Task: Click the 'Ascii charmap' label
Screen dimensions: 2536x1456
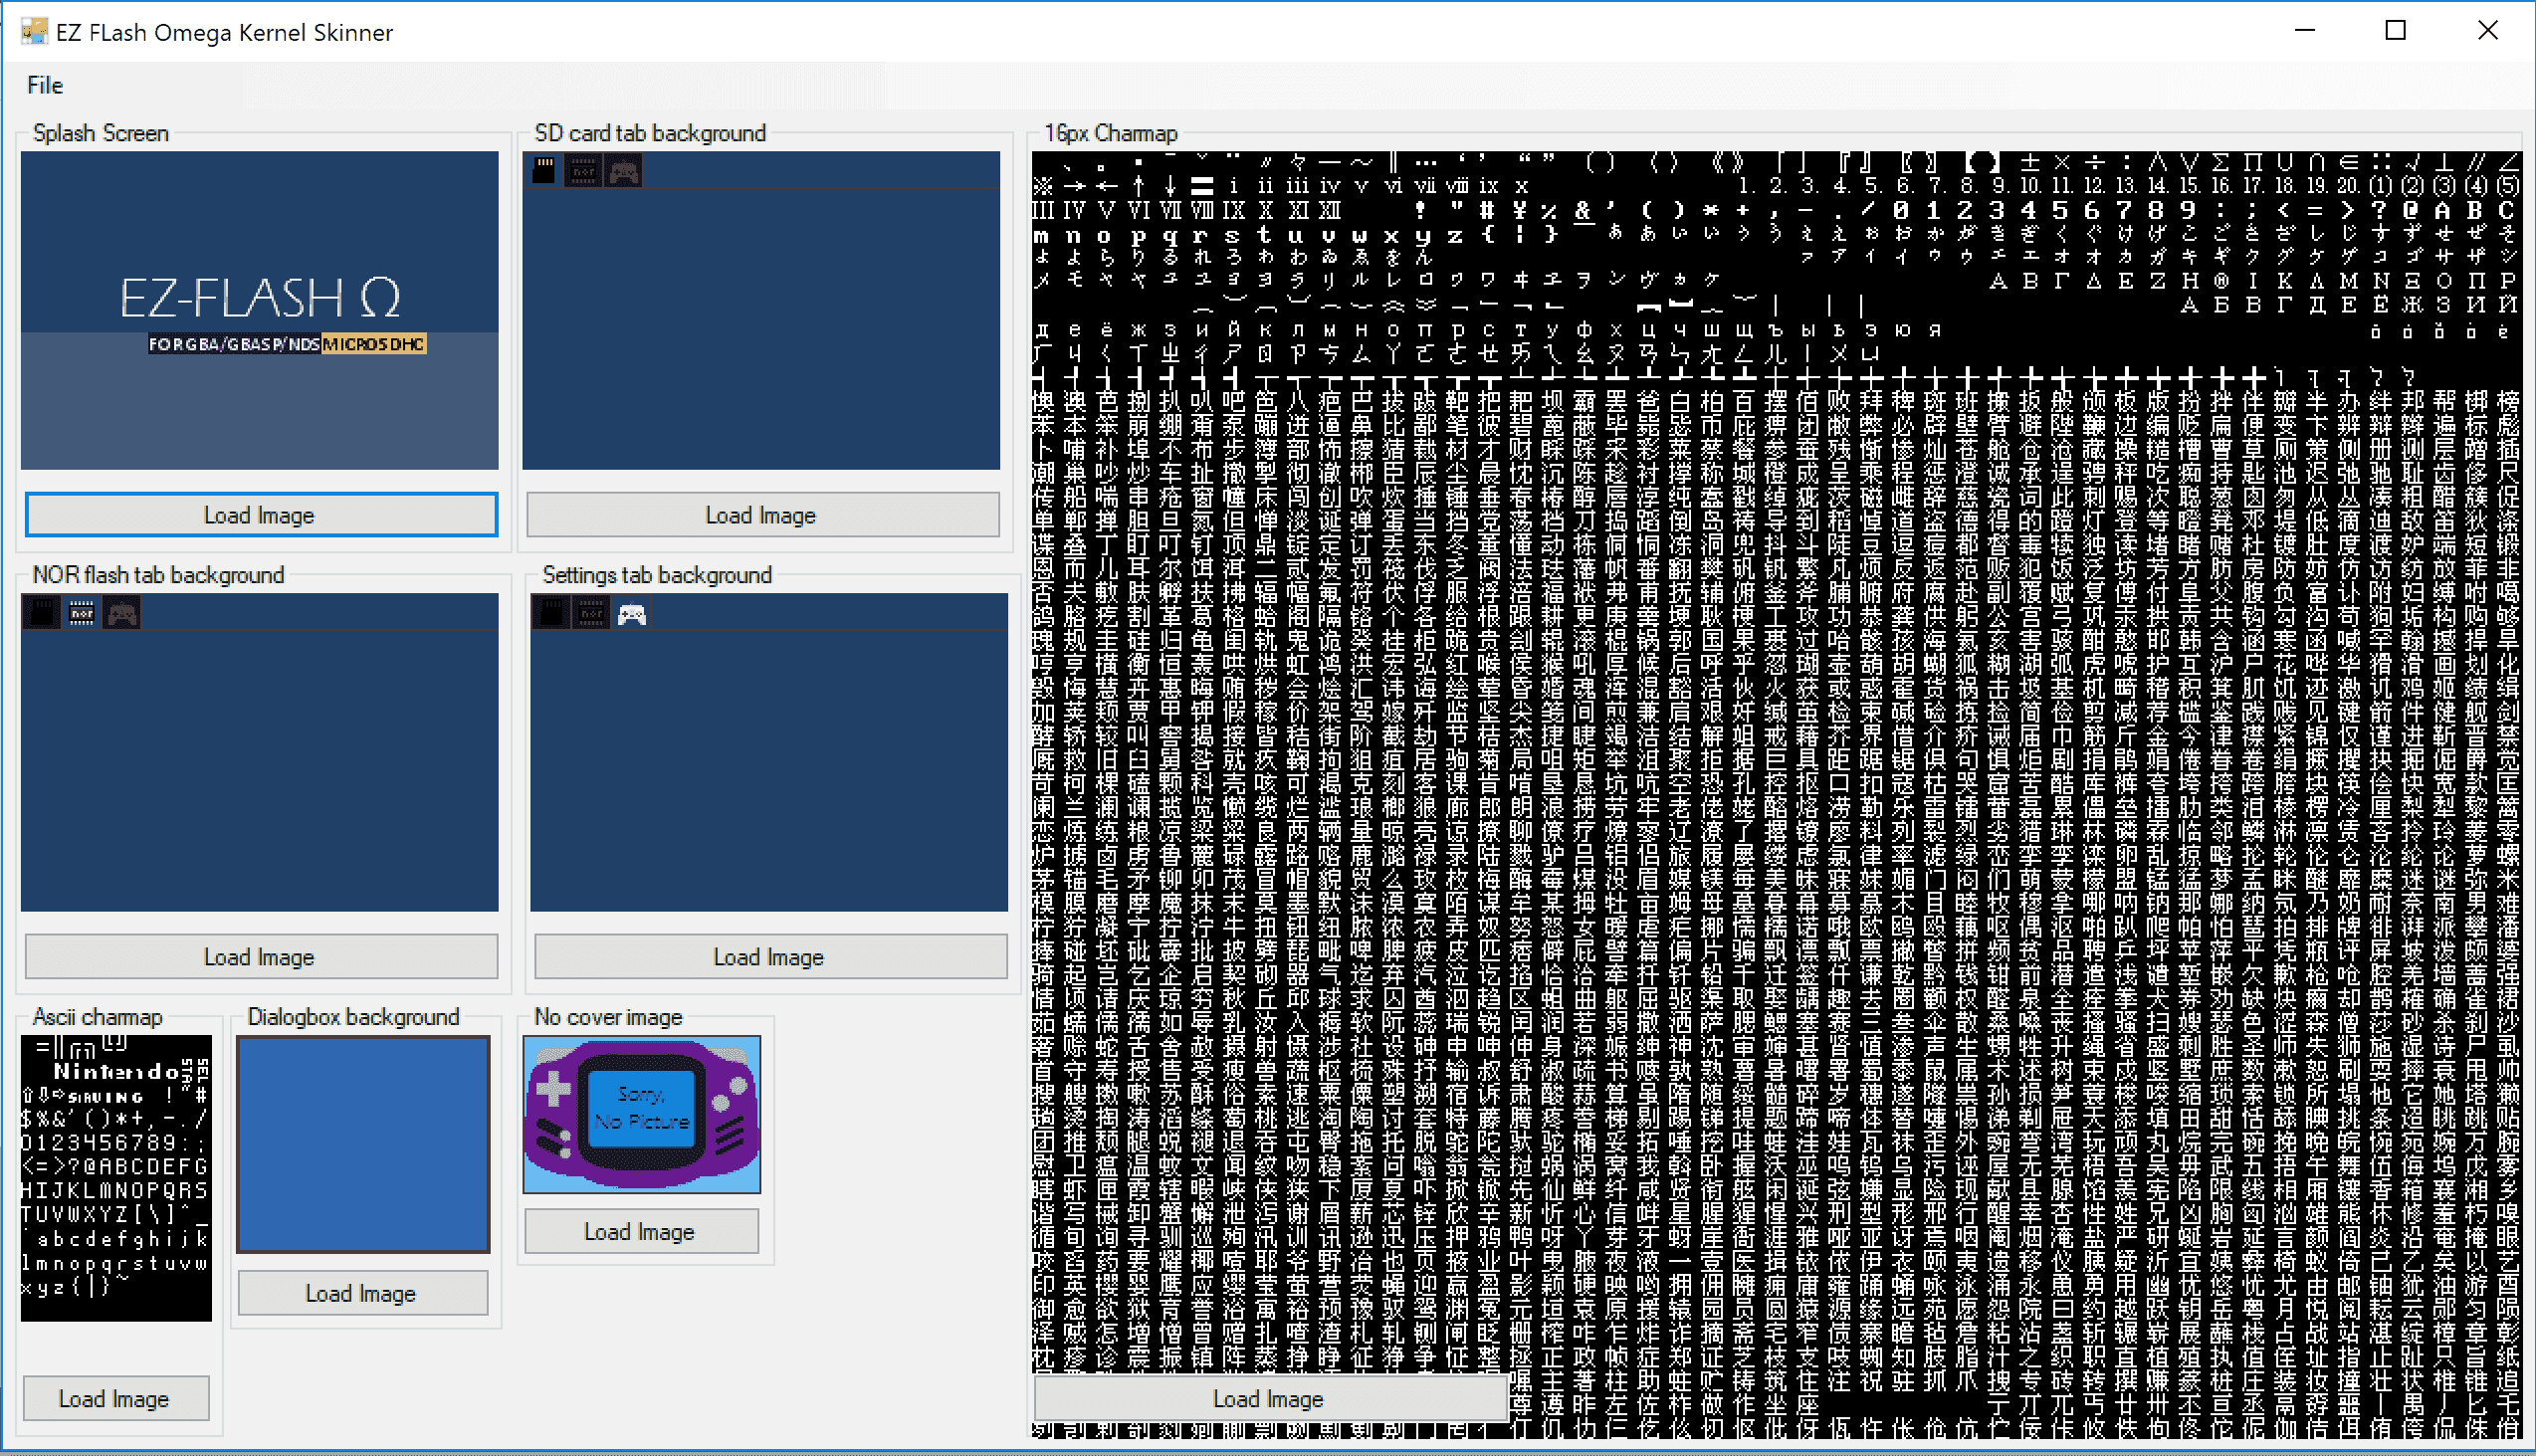Action: [x=97, y=1017]
